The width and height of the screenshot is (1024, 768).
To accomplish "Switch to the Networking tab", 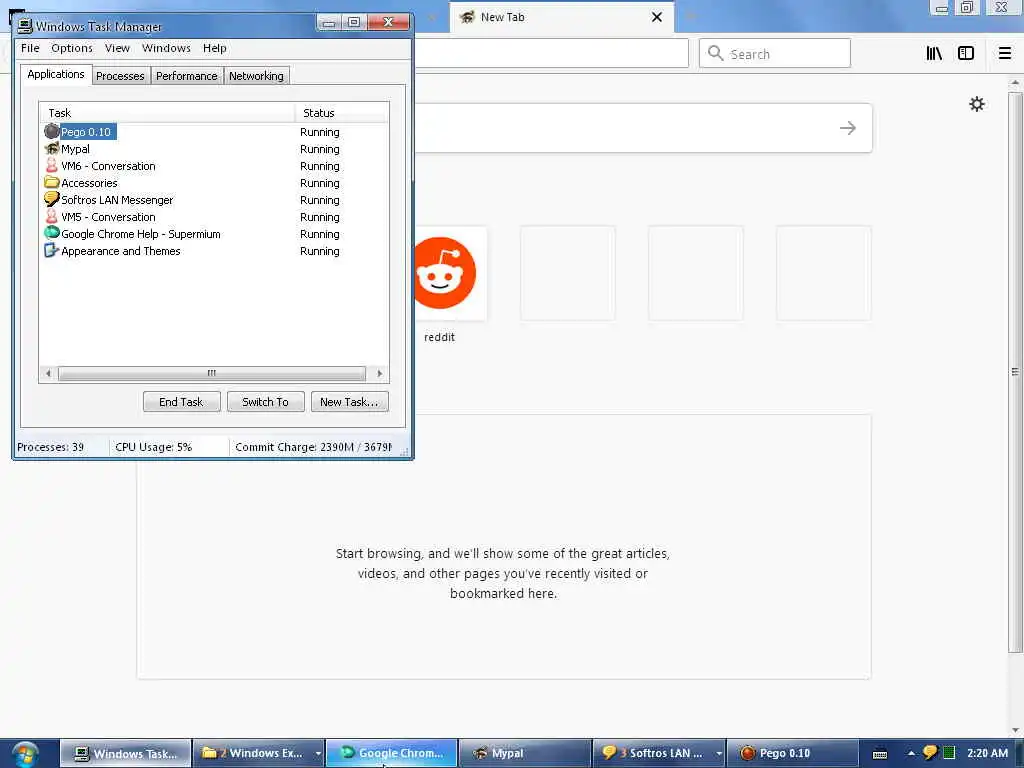I will (256, 76).
